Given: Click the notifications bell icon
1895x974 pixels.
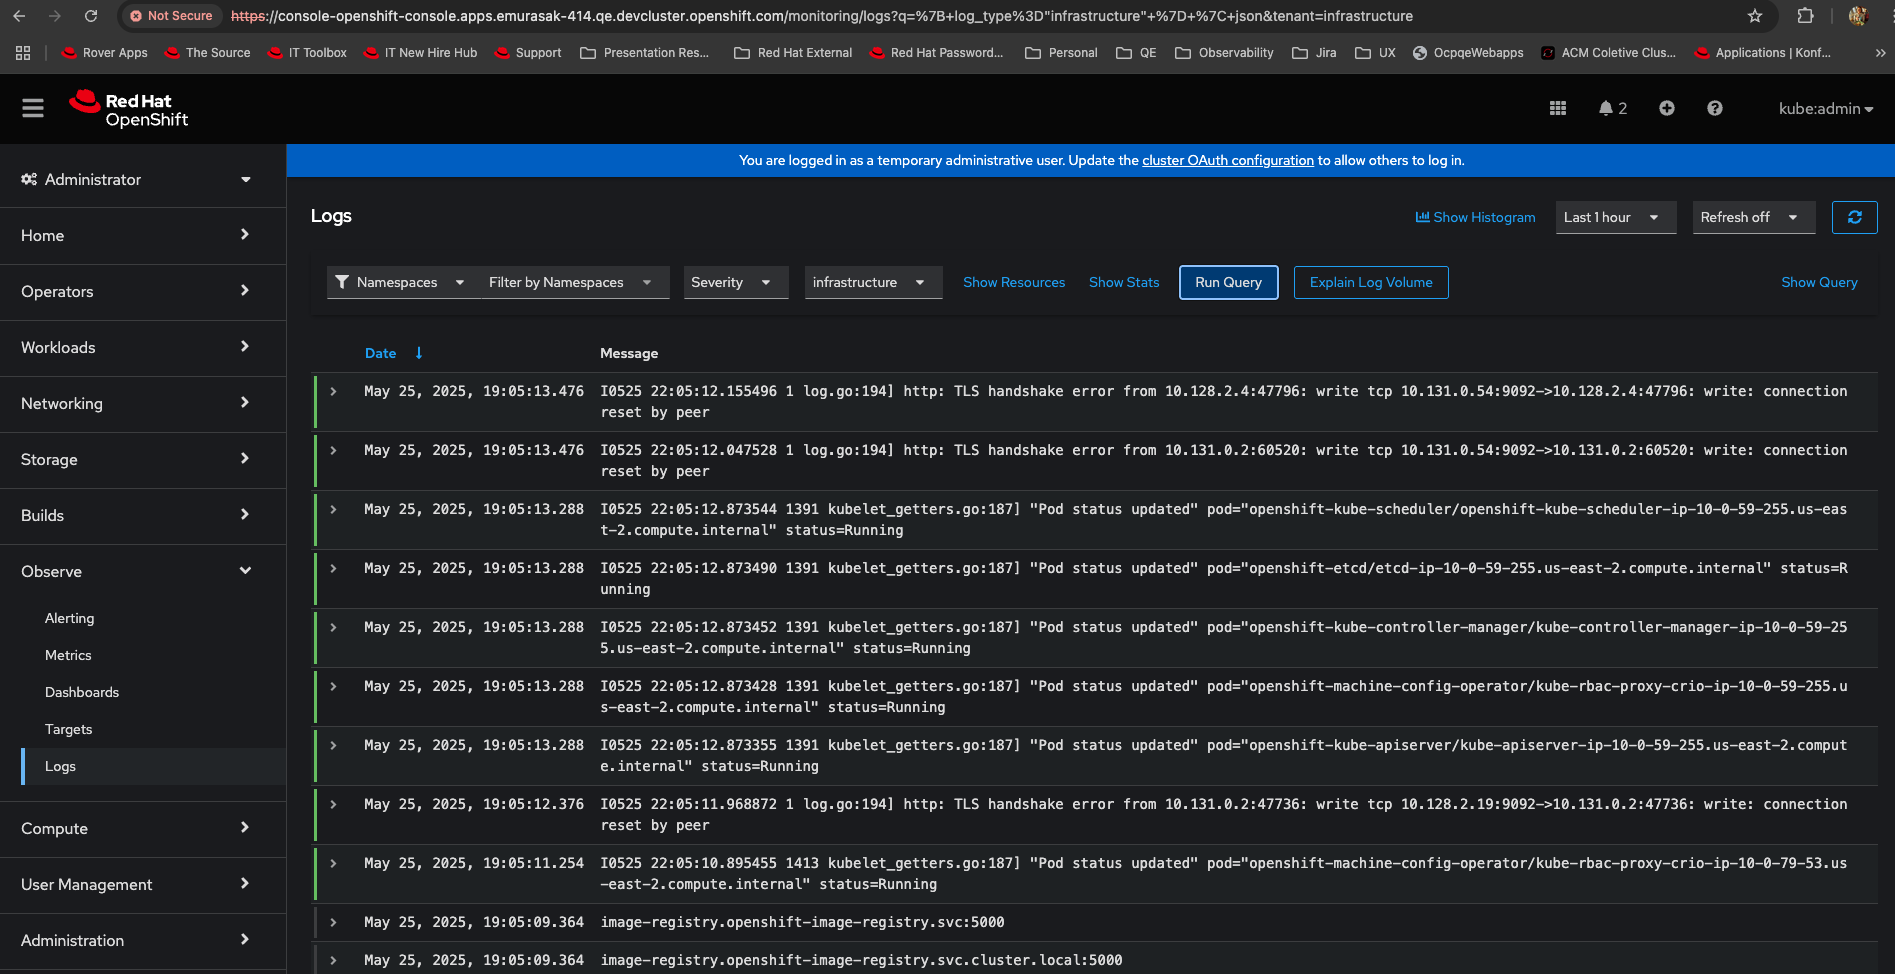Looking at the screenshot, I should (1605, 108).
